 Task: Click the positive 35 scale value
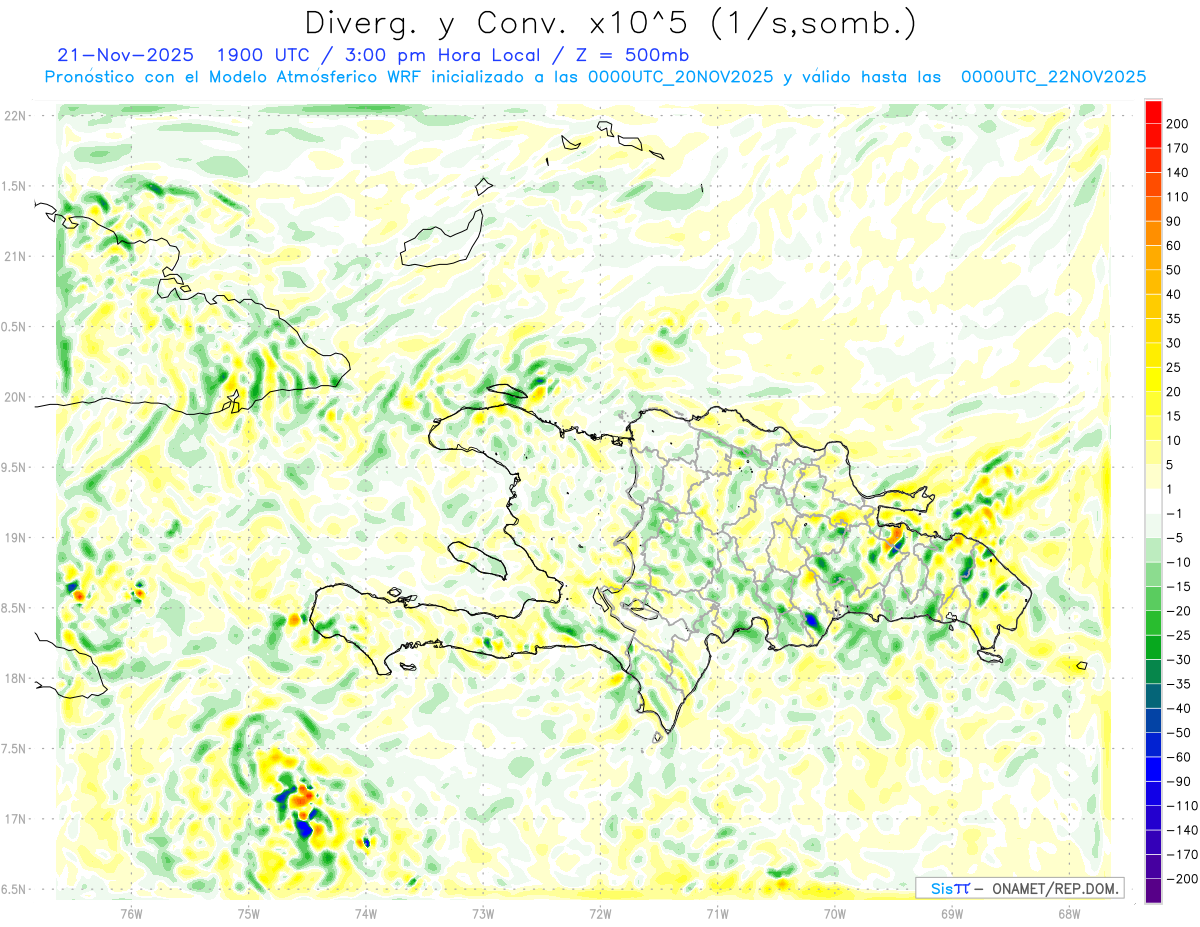click(x=1174, y=319)
